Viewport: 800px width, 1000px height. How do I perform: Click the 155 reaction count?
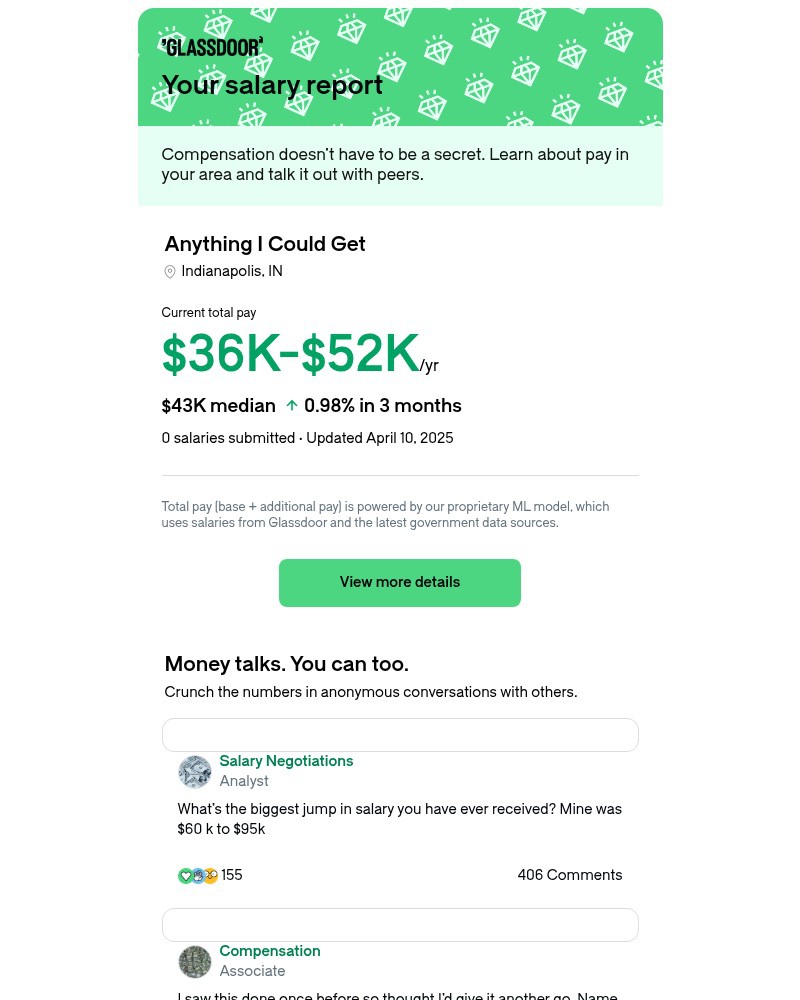pyautogui.click(x=231, y=875)
